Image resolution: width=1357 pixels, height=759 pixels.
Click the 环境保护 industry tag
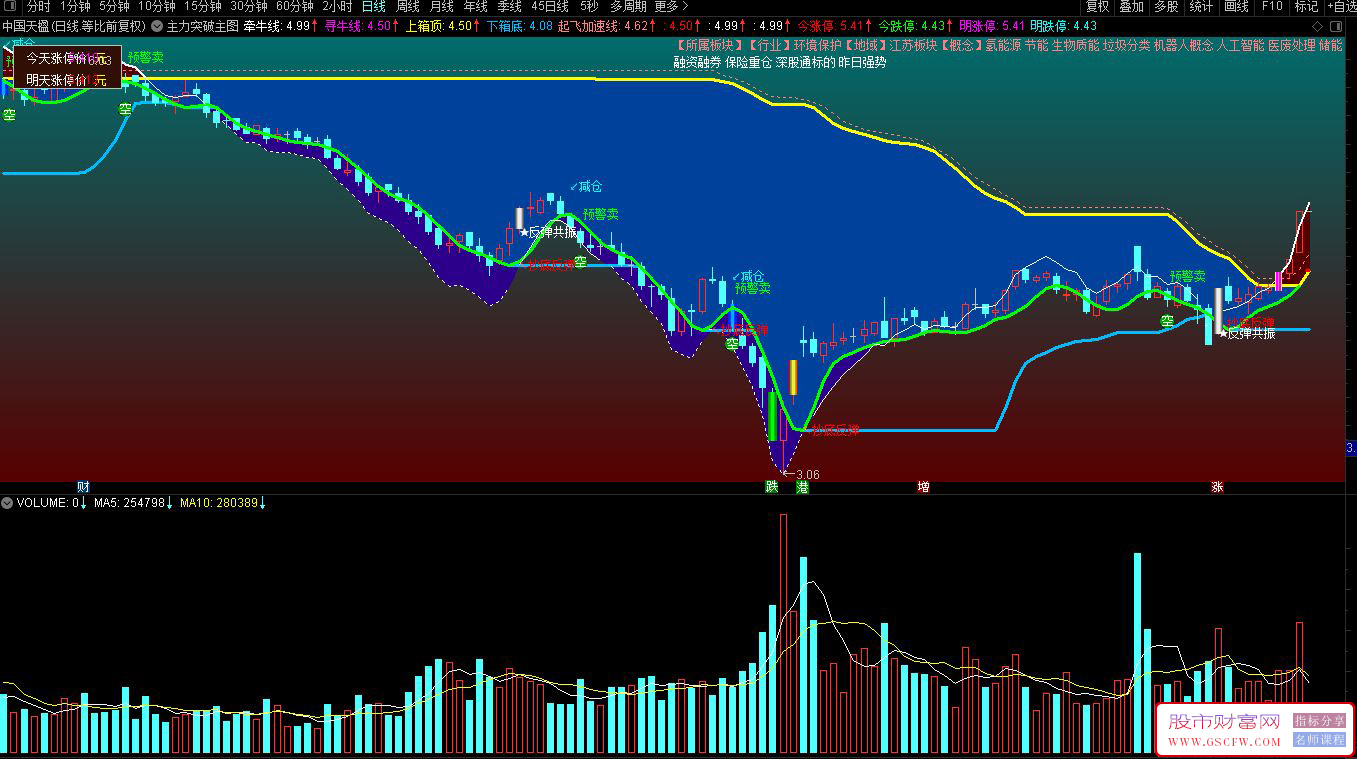(817, 45)
